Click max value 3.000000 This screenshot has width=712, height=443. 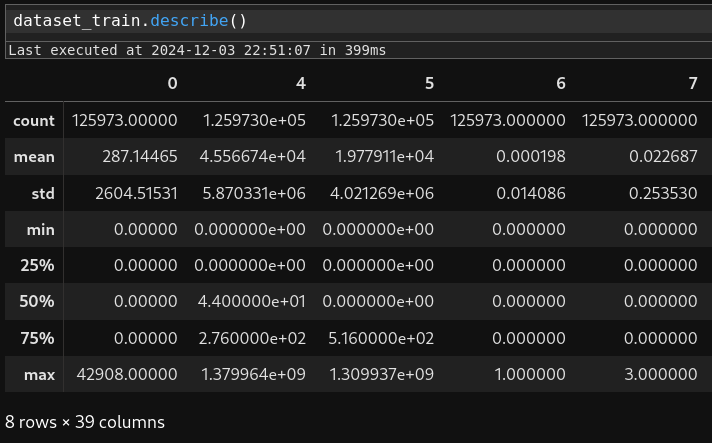click(661, 374)
